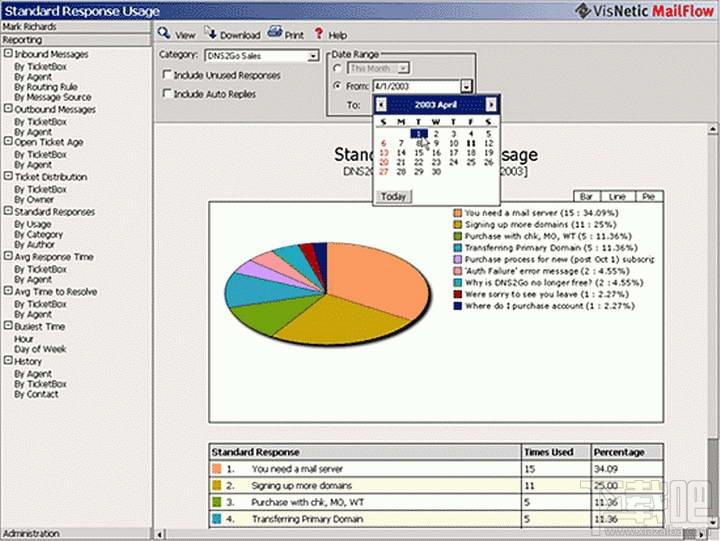Click the Times Used column header
Image resolution: width=720 pixels, height=541 pixels.
tap(556, 452)
